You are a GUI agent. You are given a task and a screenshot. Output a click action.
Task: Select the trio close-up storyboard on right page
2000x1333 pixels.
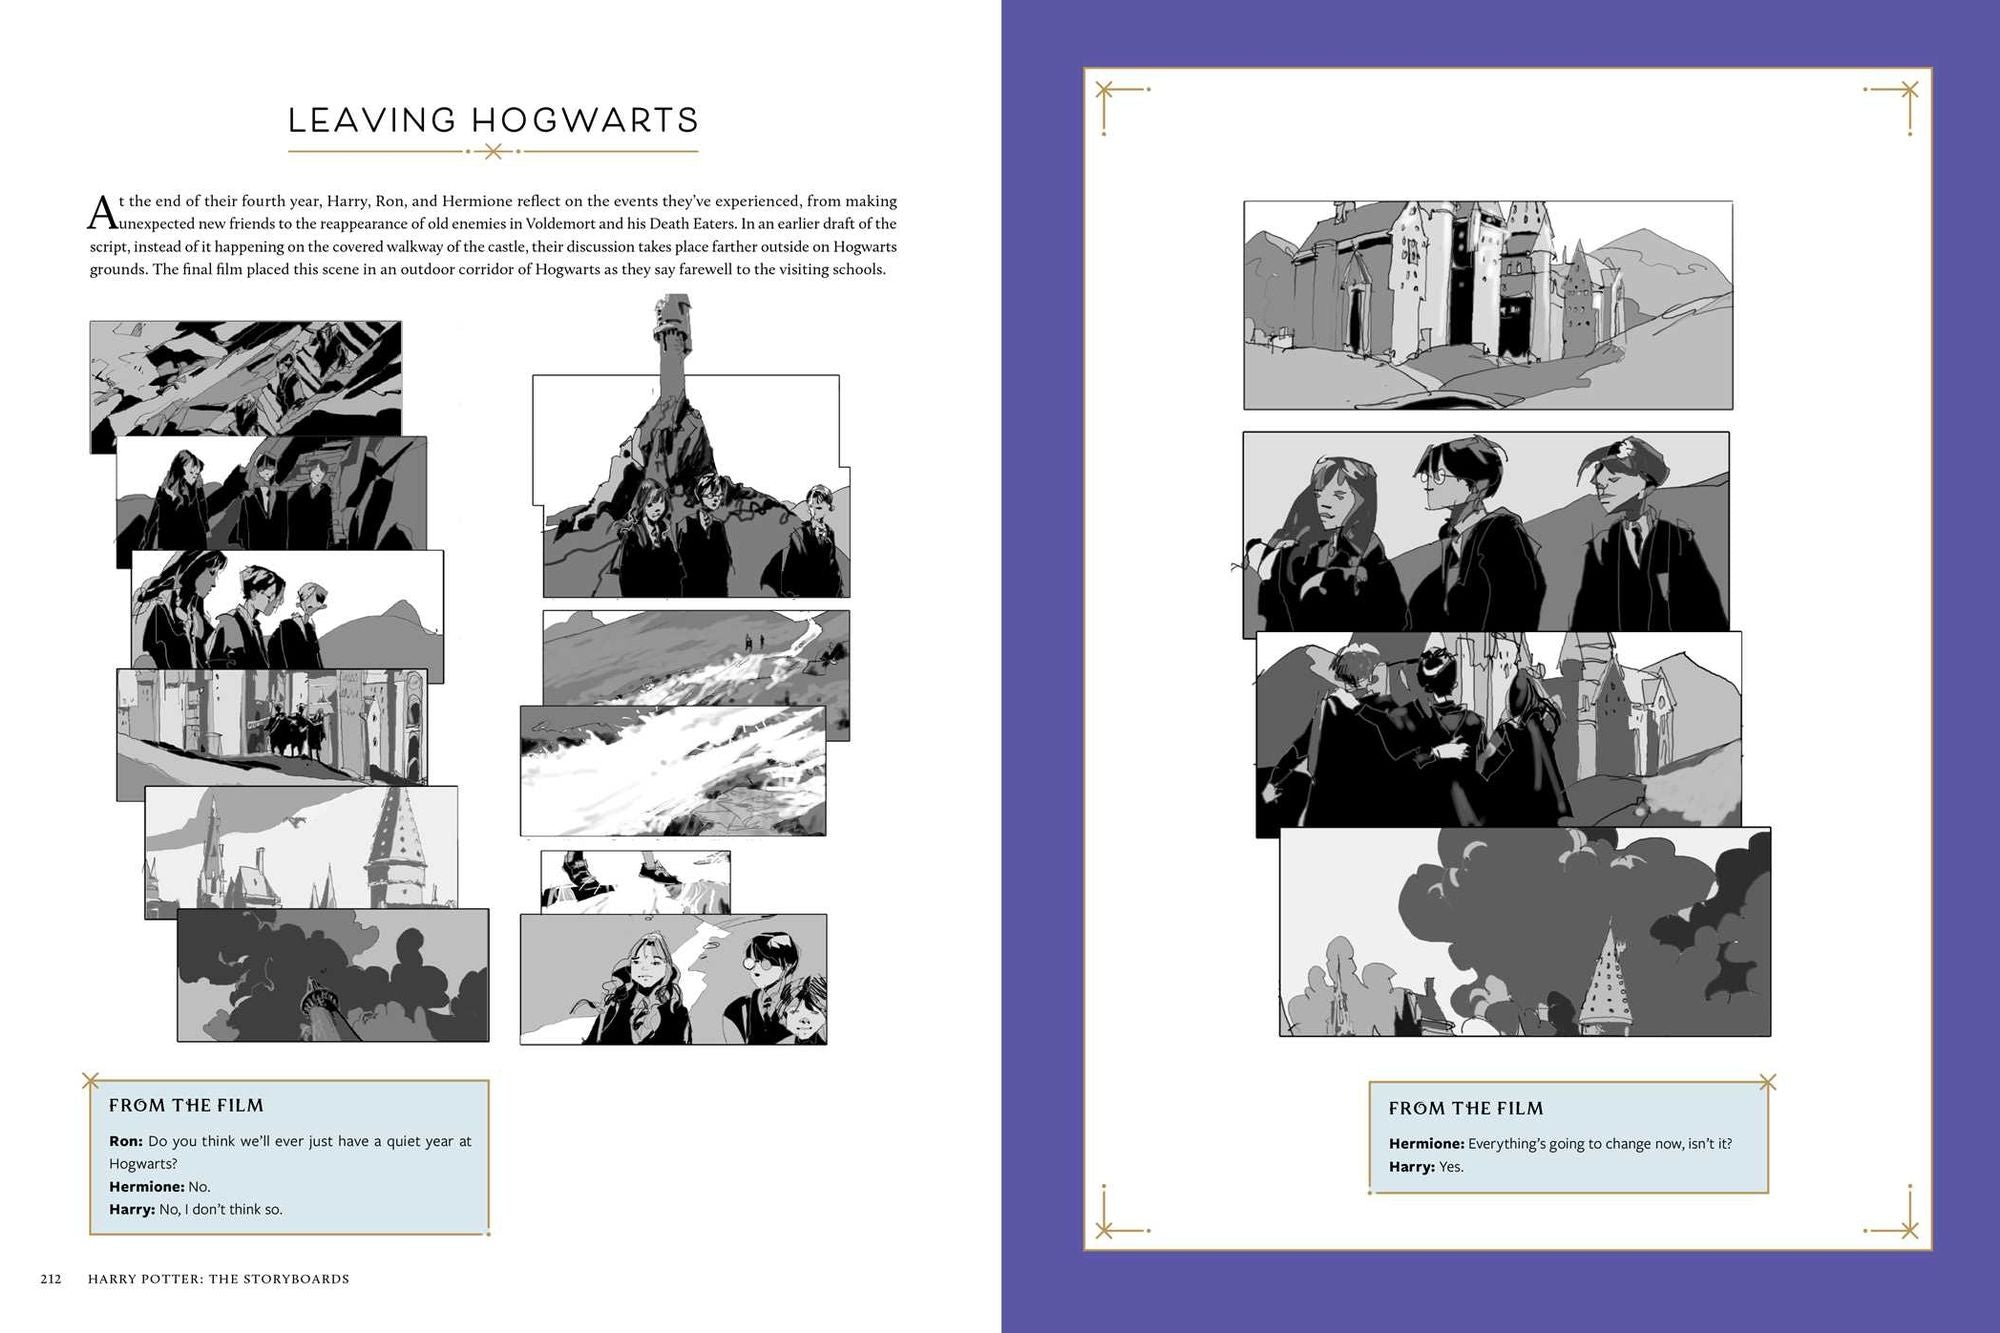point(1486,532)
